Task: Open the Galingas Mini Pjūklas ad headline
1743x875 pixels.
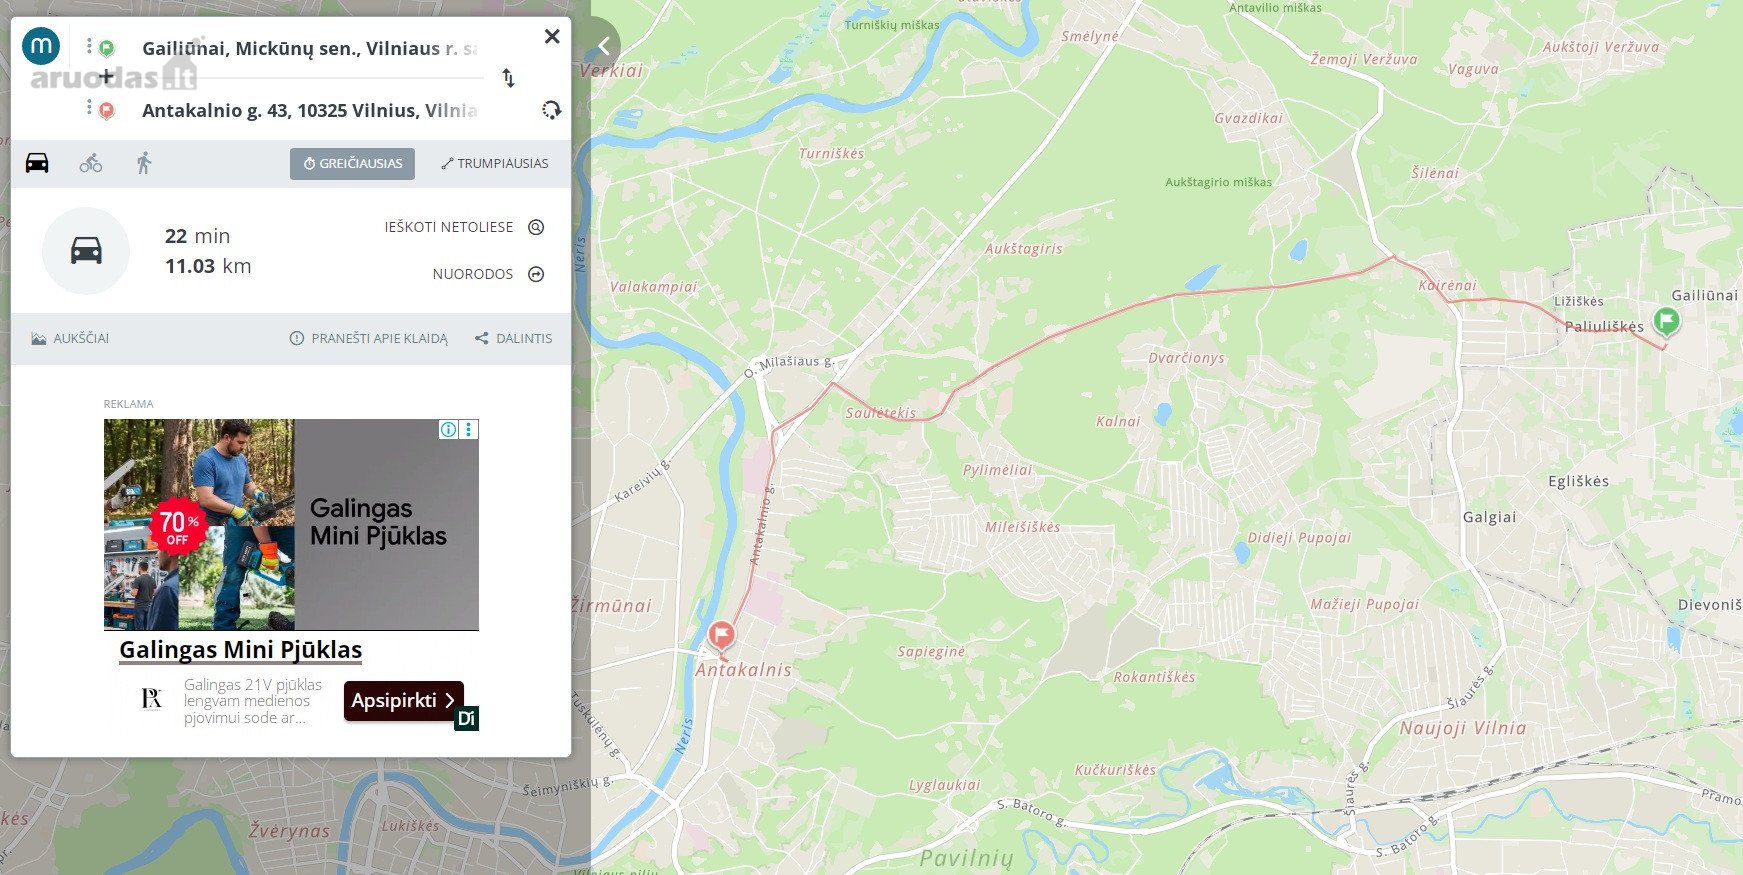Action: 241,650
